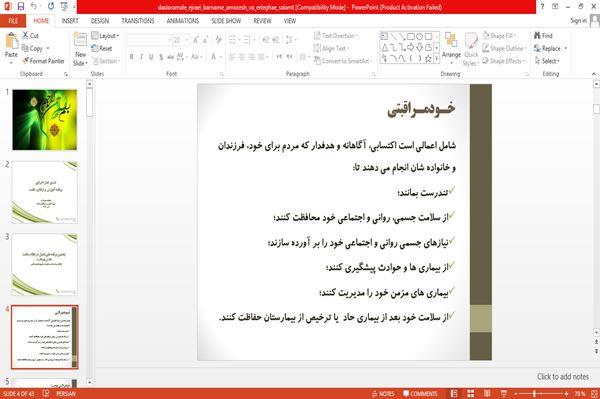Viewport: 600px width, 399px height.
Task: Click the Find binoculars icon
Action: pyautogui.click(x=538, y=36)
